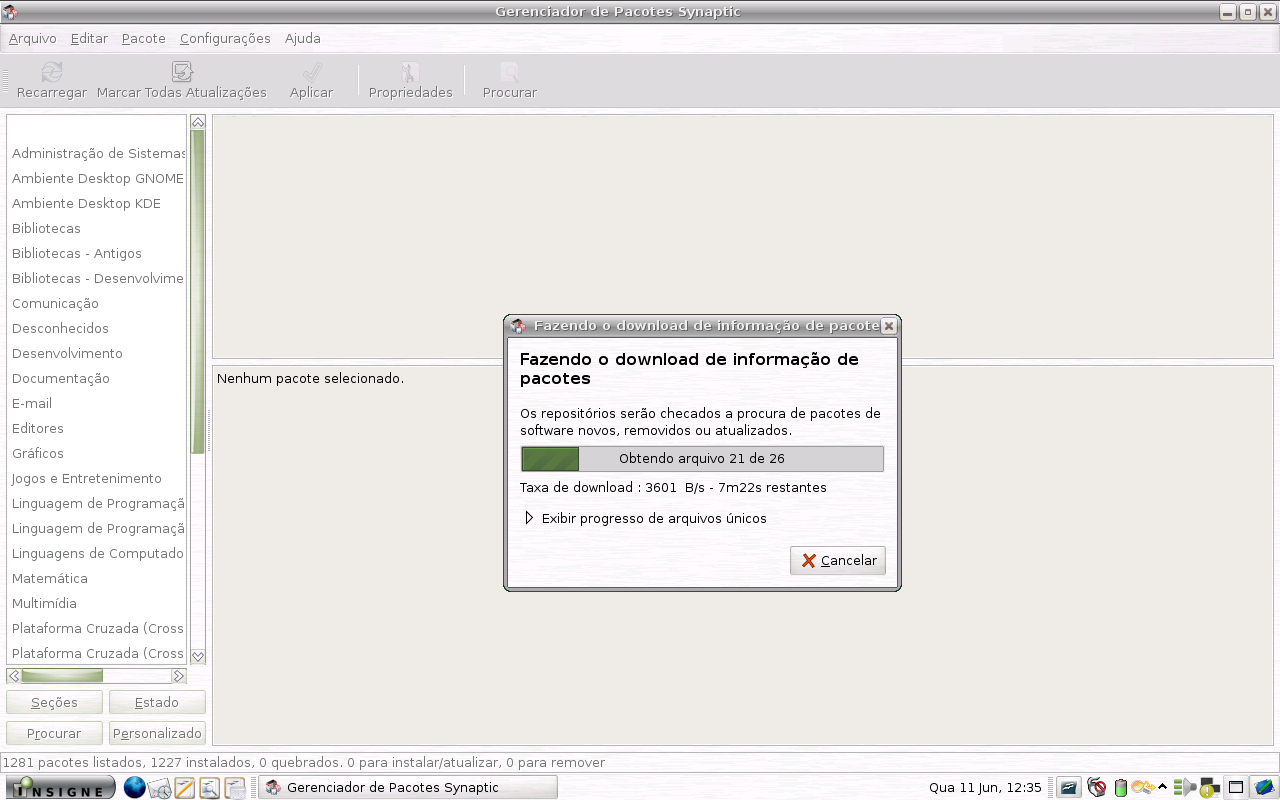Image resolution: width=1280 pixels, height=800 pixels.
Task: Select Bibliotecas - Desenvolvimento section
Action: (x=97, y=278)
